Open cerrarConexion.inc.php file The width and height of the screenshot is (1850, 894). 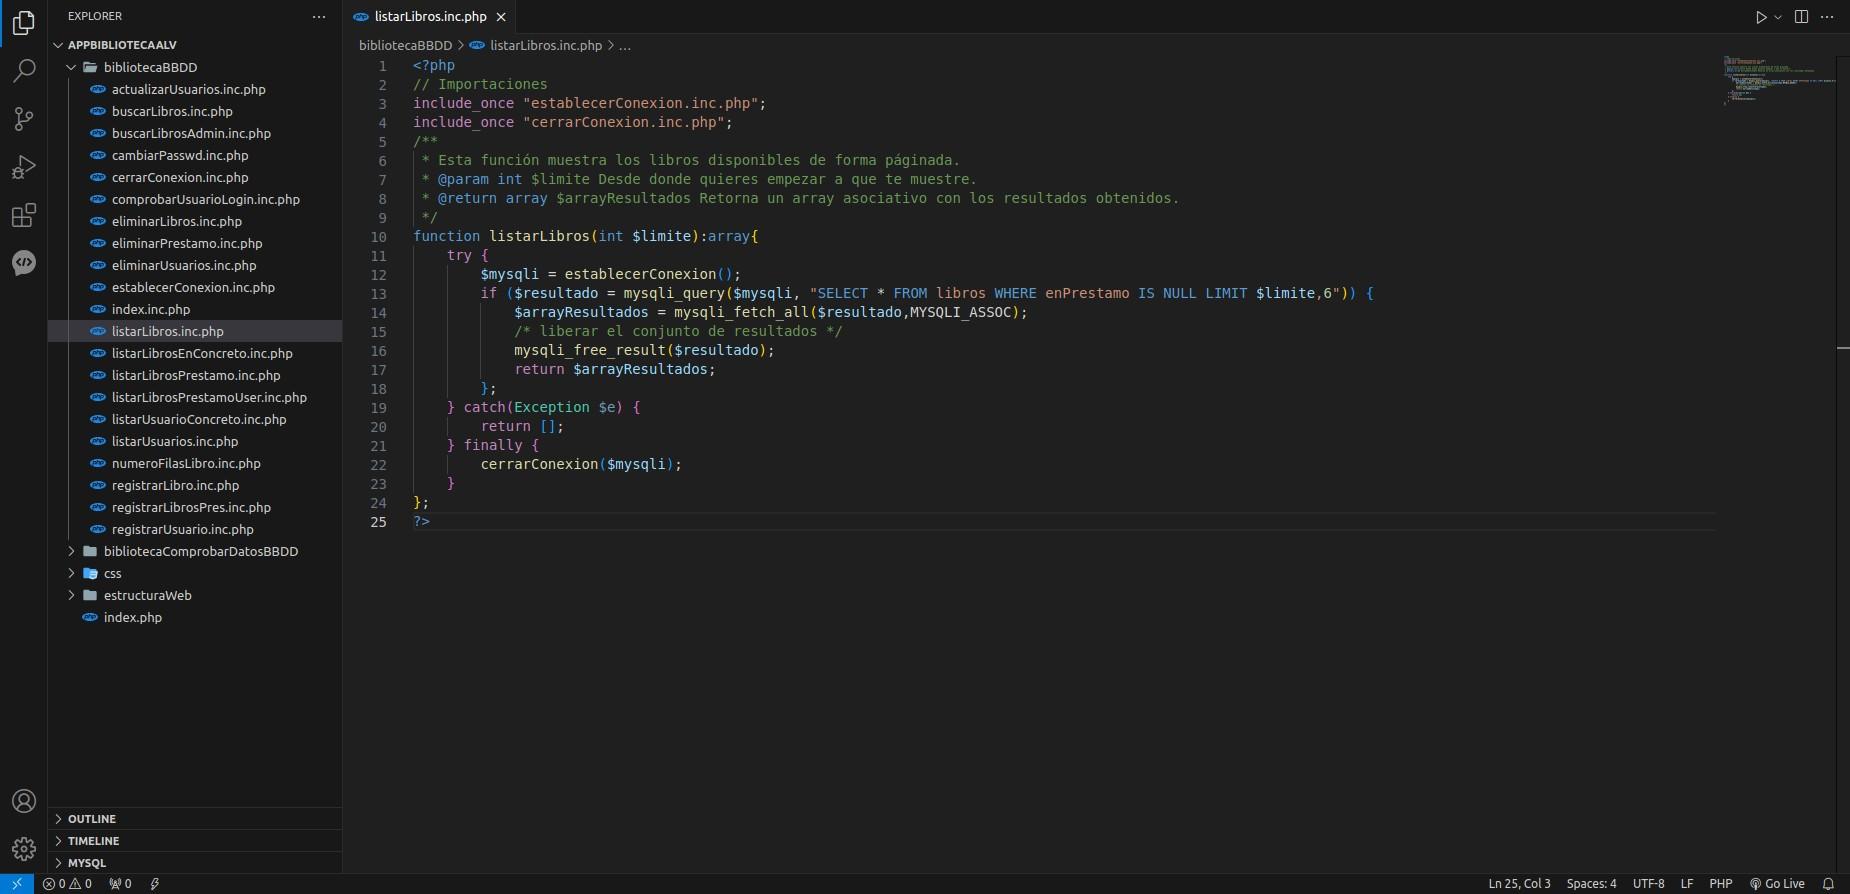point(195,177)
